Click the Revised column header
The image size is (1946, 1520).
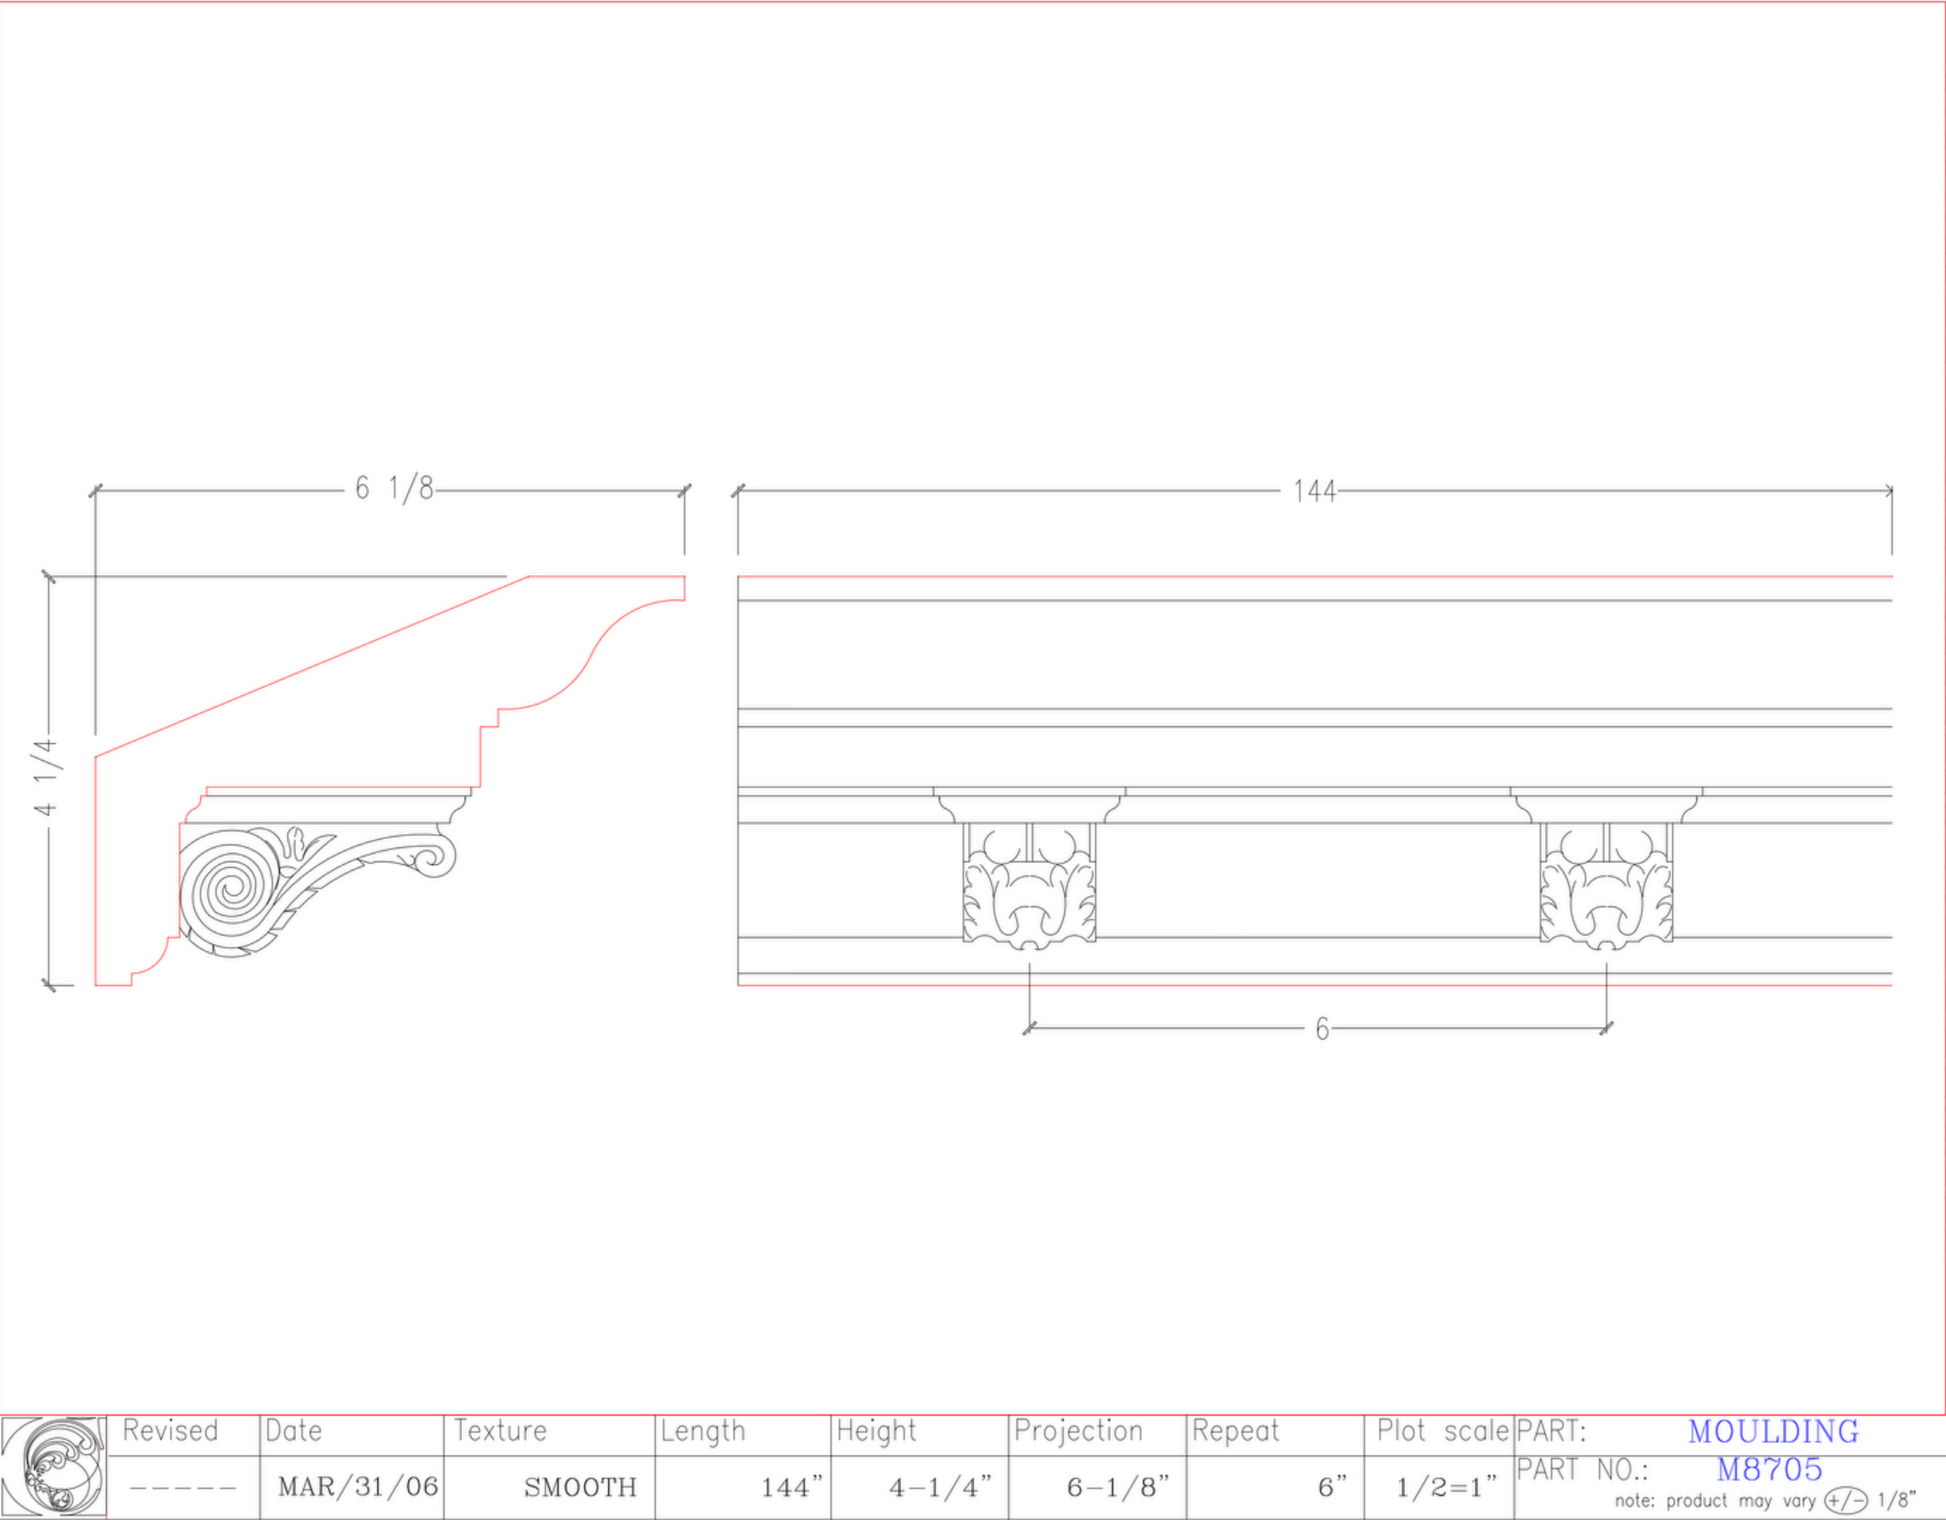coord(170,1431)
